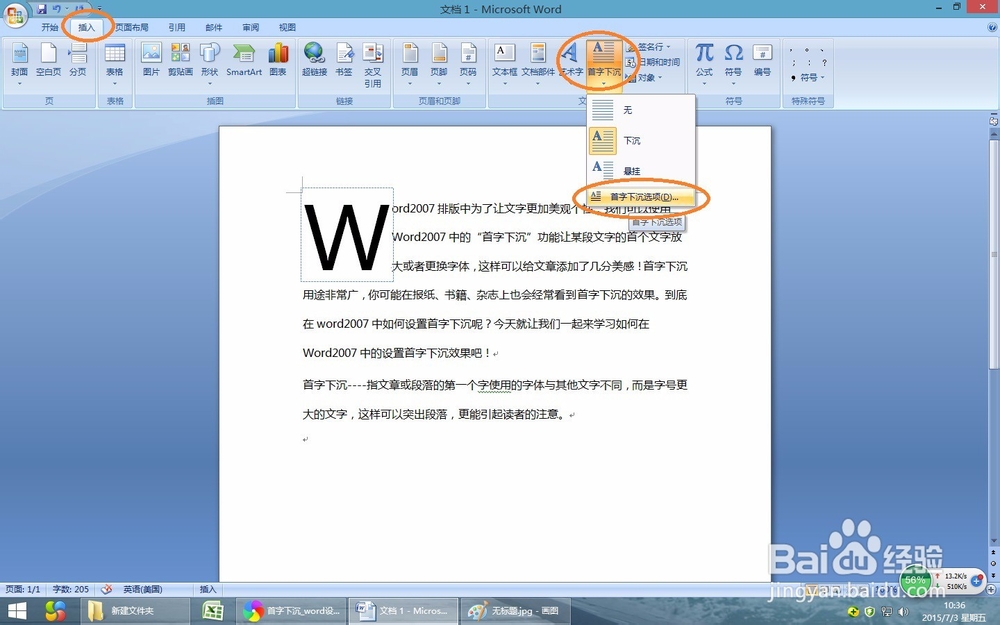Click the zoom-in plus button
The height and width of the screenshot is (625, 1000).
pyautogui.click(x=990, y=589)
